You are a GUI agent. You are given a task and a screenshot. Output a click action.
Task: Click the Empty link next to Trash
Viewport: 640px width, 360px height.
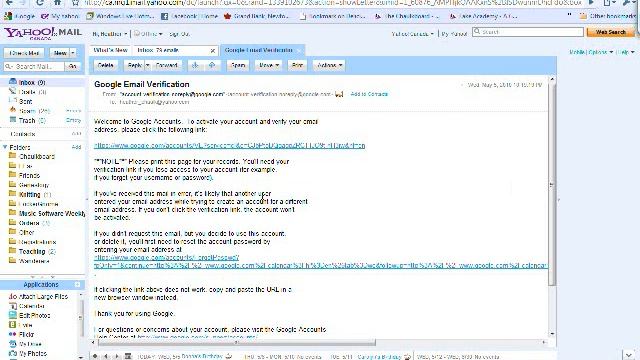73,120
